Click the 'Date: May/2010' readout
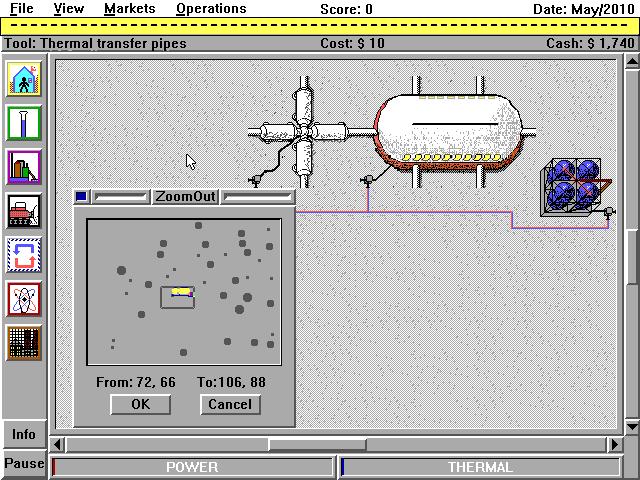This screenshot has width=640, height=480. (x=584, y=9)
